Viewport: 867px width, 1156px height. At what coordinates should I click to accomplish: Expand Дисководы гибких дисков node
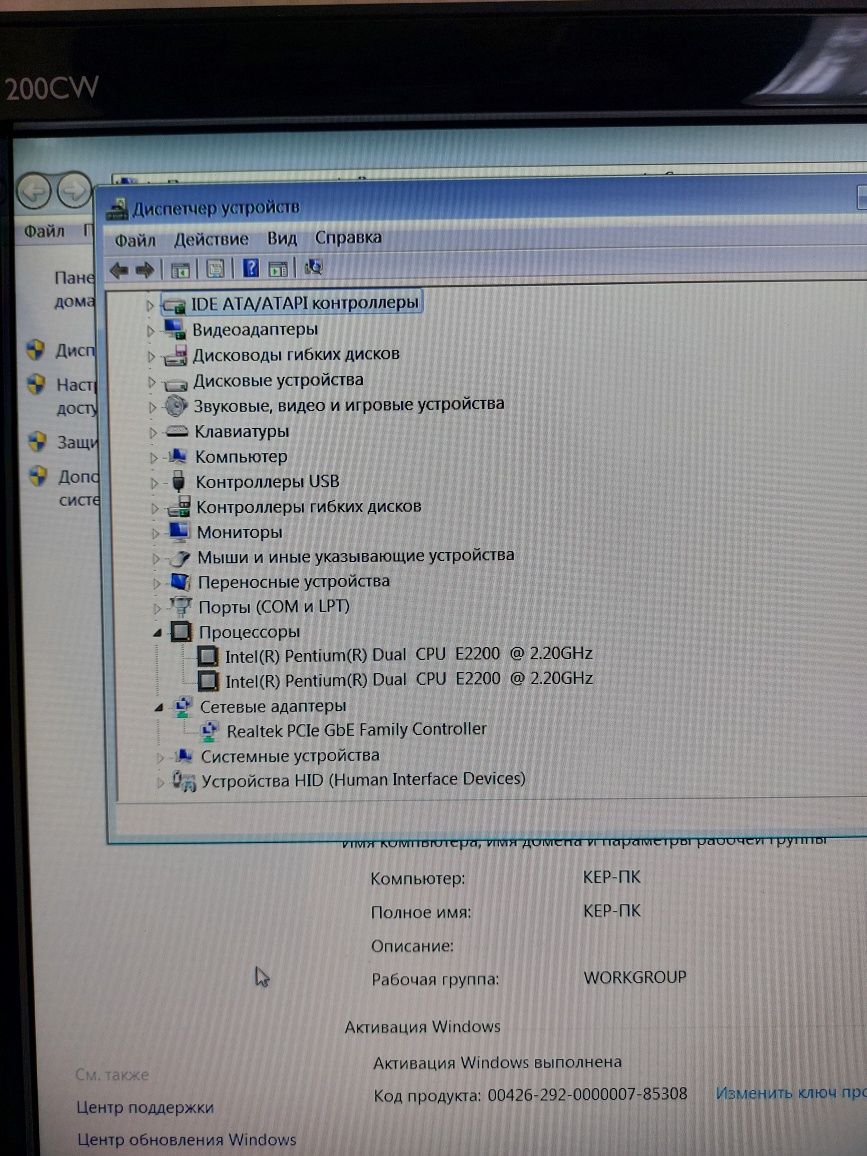pyautogui.click(x=151, y=357)
